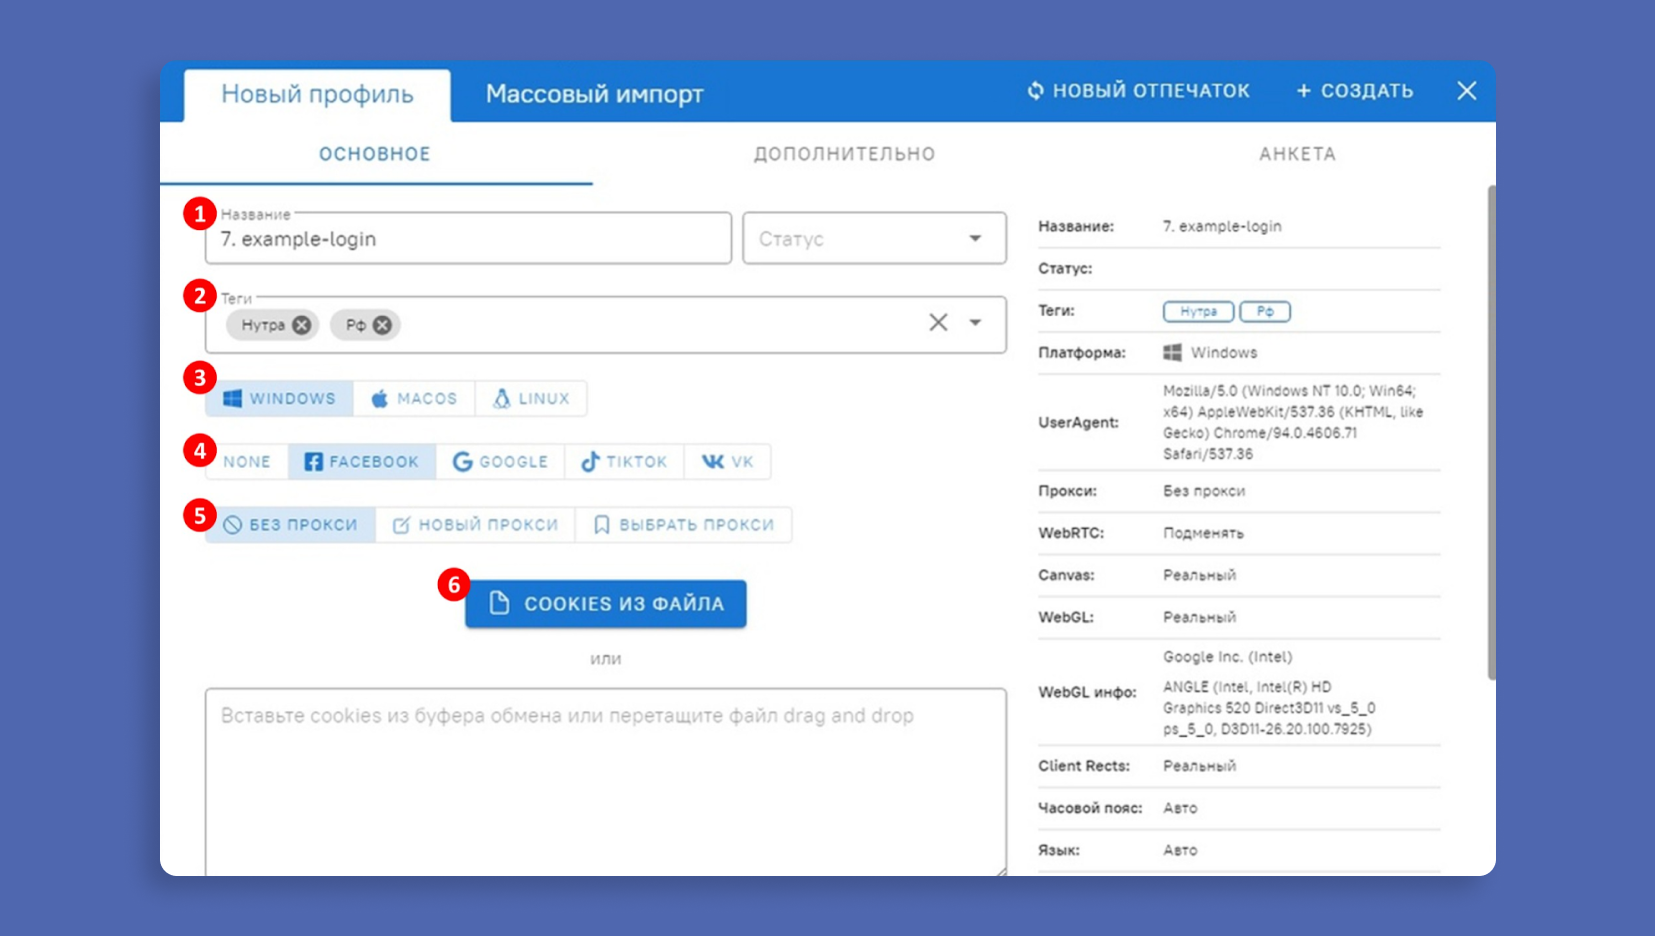This screenshot has height=936, width=1655.
Task: Open the Статус dropdown
Action: [x=874, y=238]
